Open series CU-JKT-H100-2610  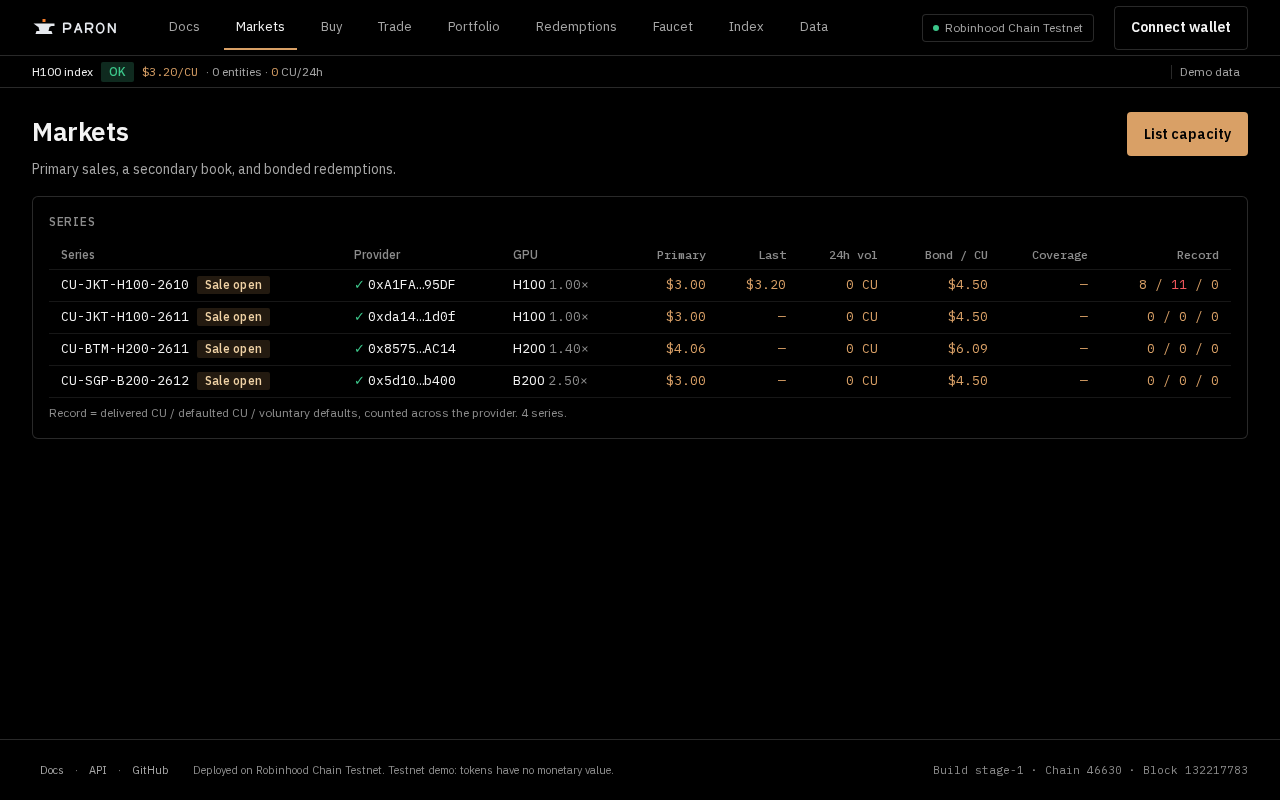pyautogui.click(x=125, y=285)
